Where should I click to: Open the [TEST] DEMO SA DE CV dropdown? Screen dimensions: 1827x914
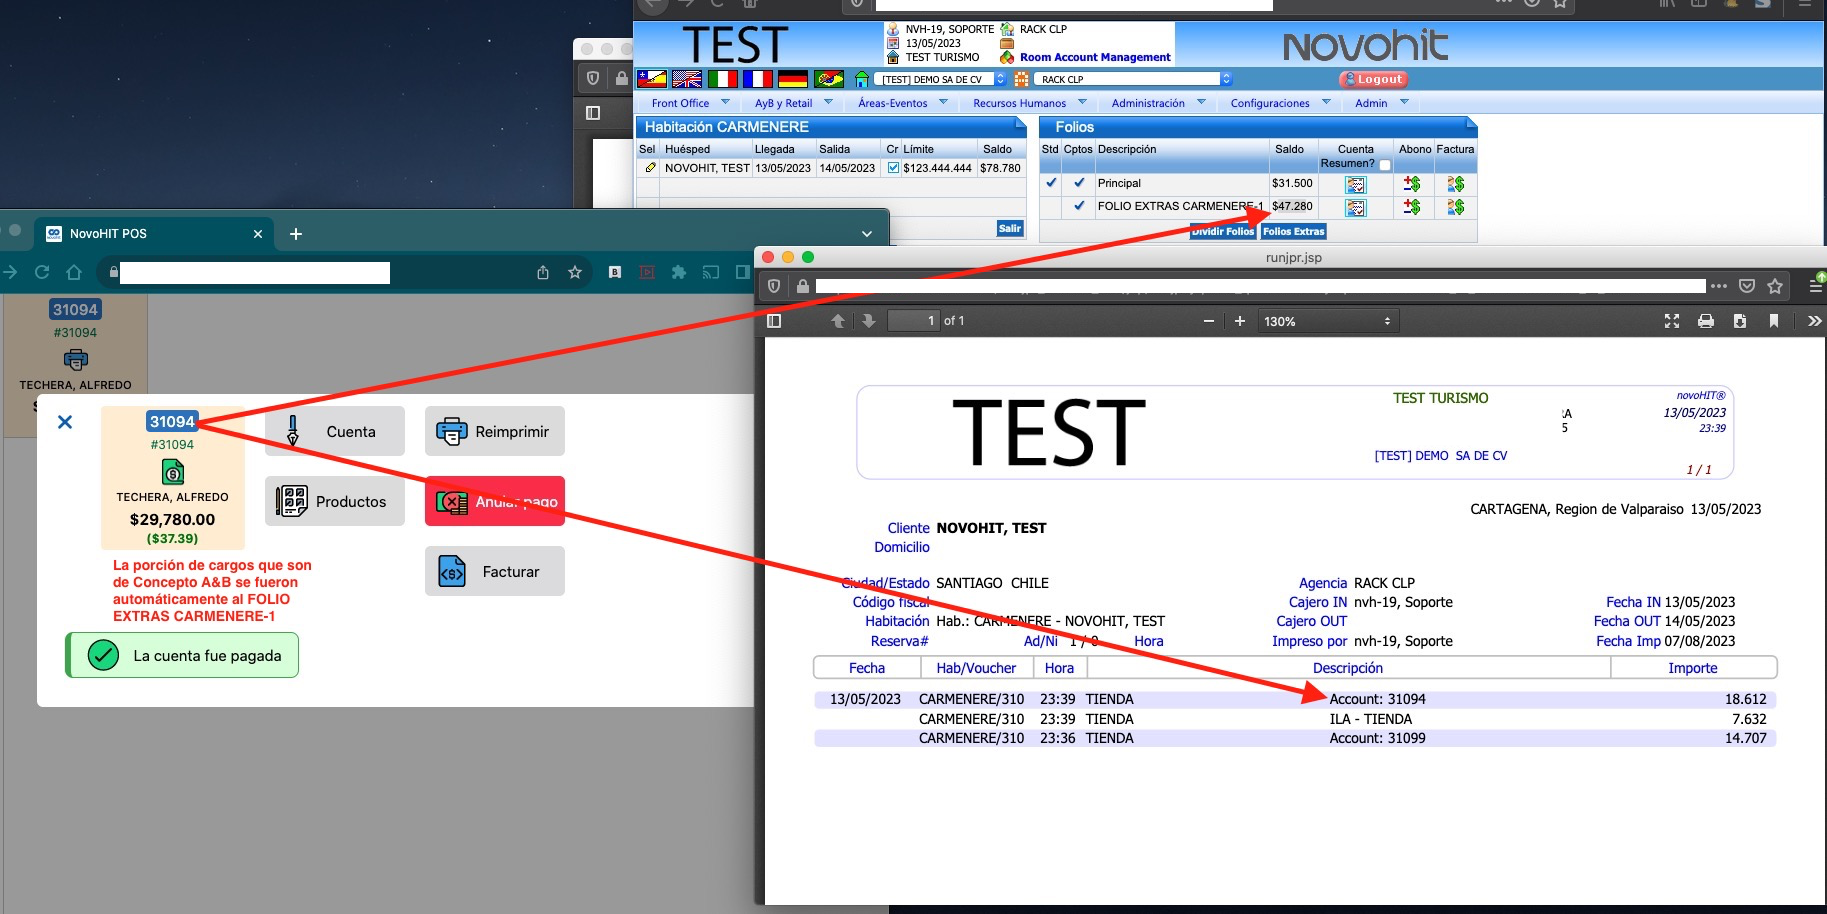pos(941,79)
